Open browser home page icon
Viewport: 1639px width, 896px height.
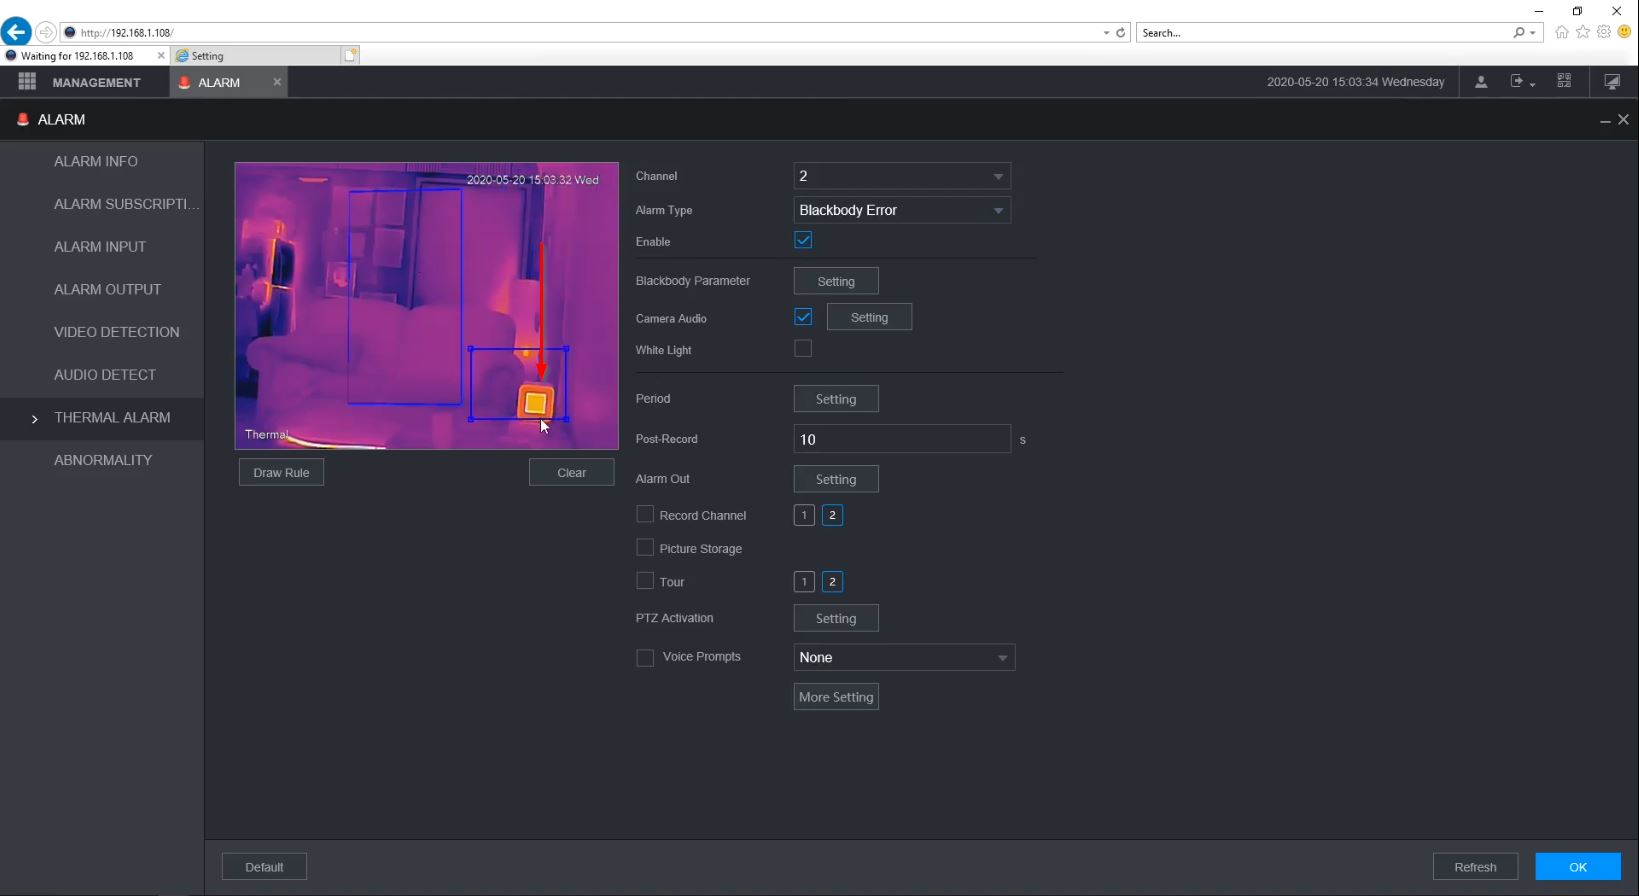[1561, 32]
